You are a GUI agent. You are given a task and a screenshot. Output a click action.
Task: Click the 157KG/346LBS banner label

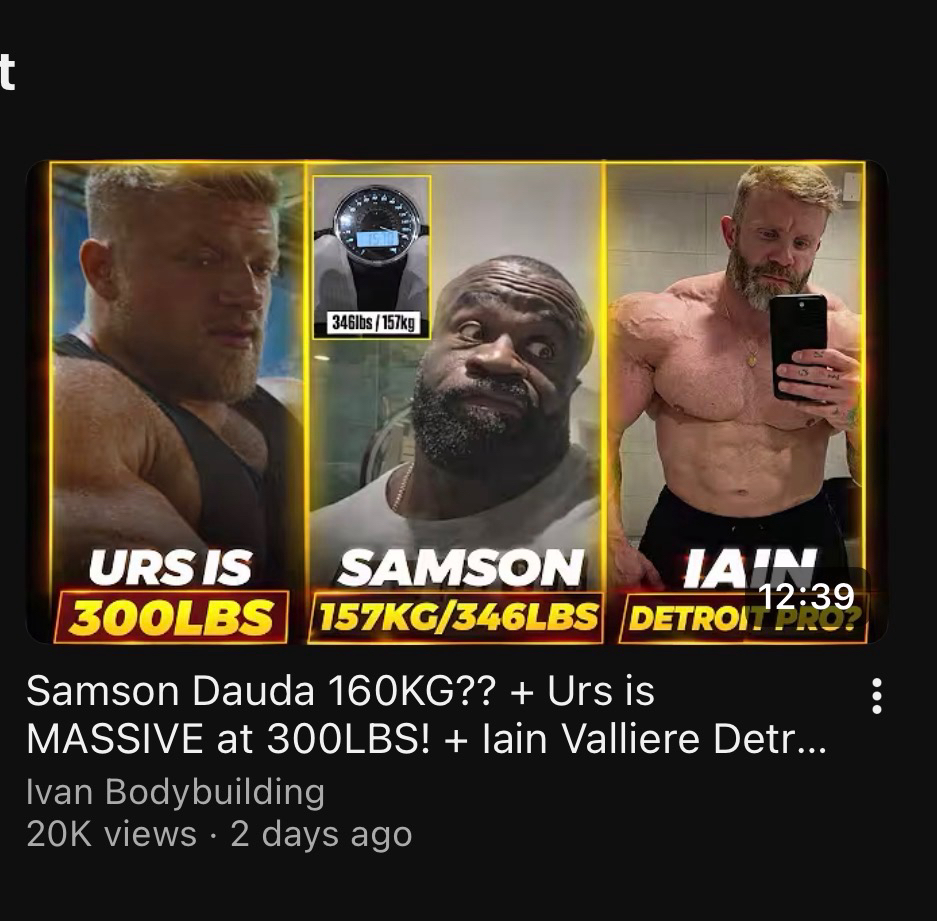click(456, 617)
